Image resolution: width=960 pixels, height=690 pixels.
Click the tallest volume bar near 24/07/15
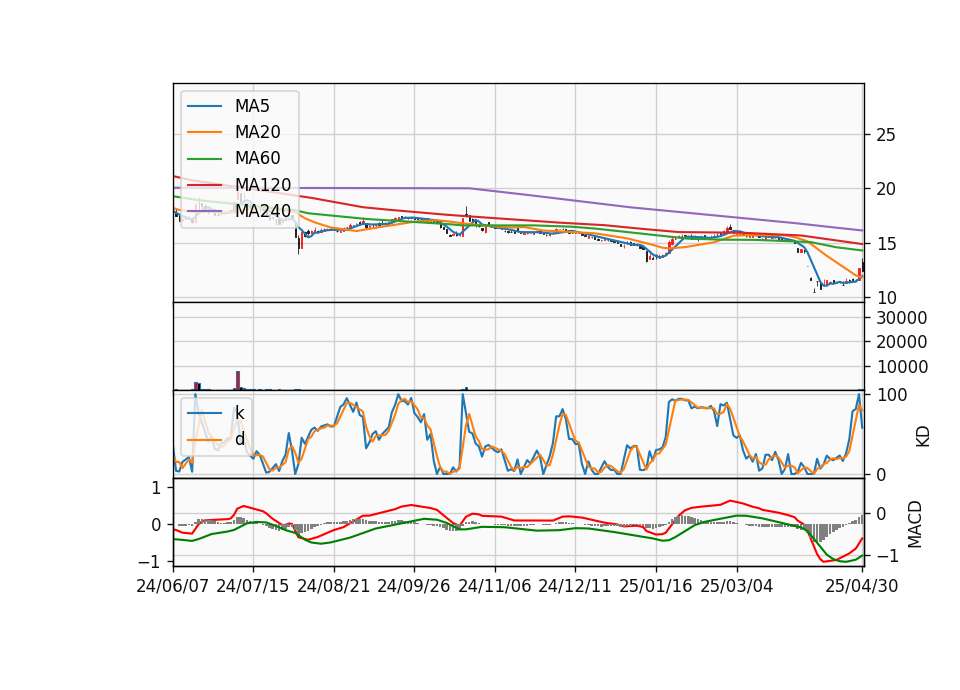238,380
